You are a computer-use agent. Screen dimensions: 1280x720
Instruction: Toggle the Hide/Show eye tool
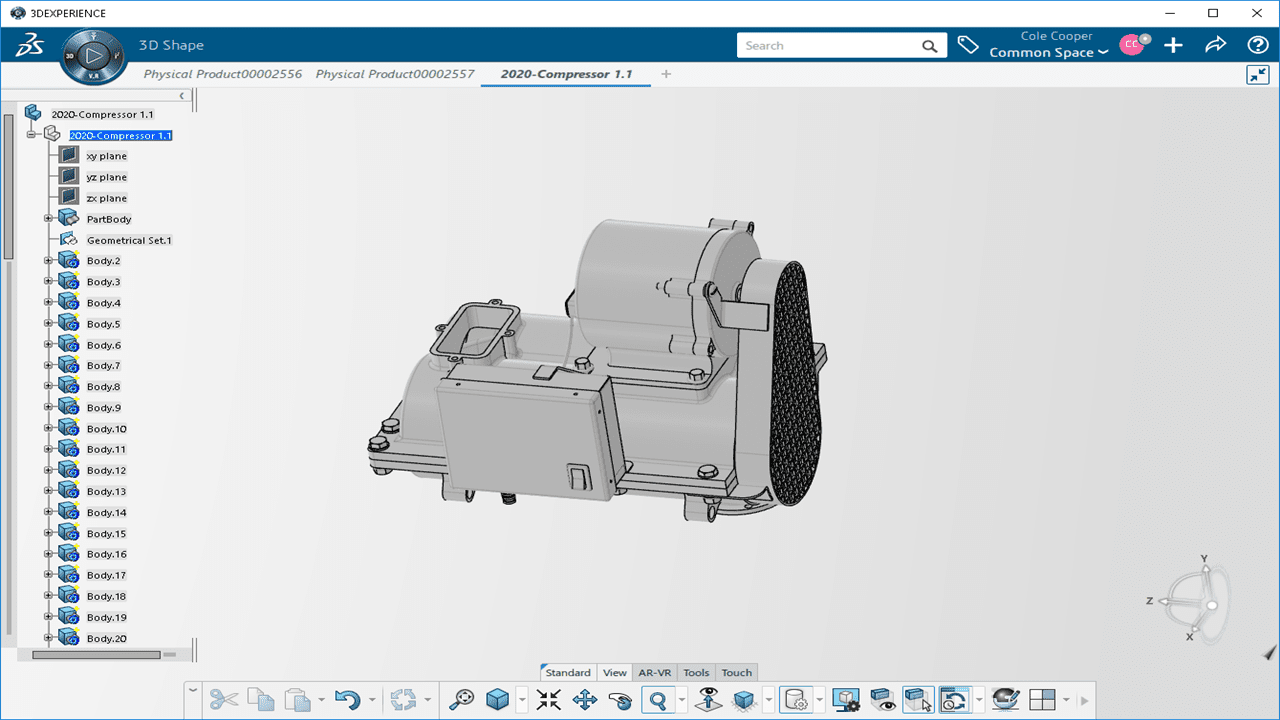point(882,700)
